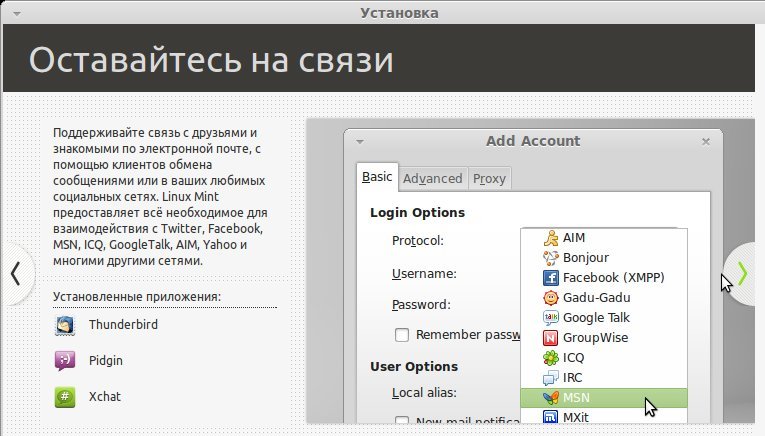Viewport: 765px width, 436px height.
Task: Click the Protocol: label
Action: tap(418, 241)
